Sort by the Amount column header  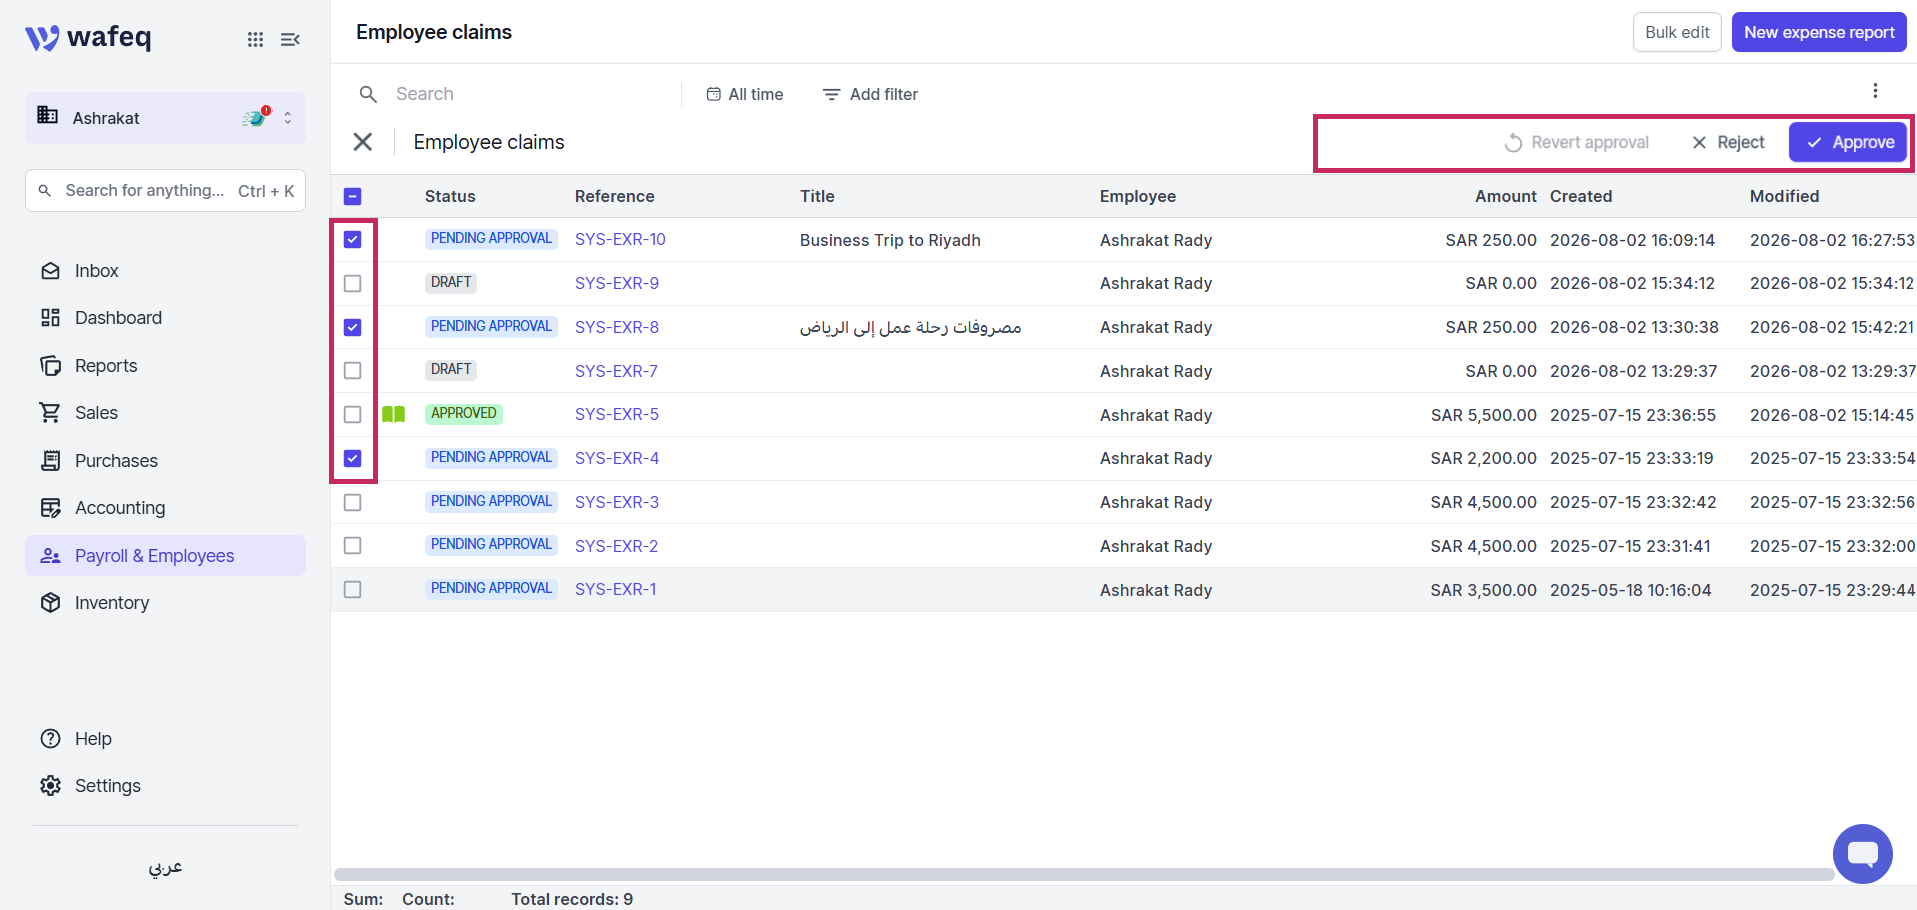(1505, 196)
